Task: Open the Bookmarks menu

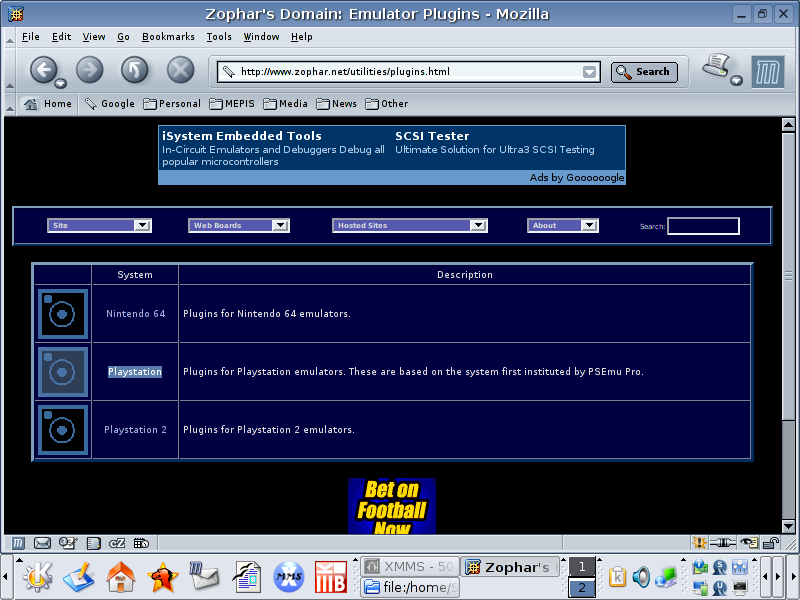Action: [x=168, y=37]
